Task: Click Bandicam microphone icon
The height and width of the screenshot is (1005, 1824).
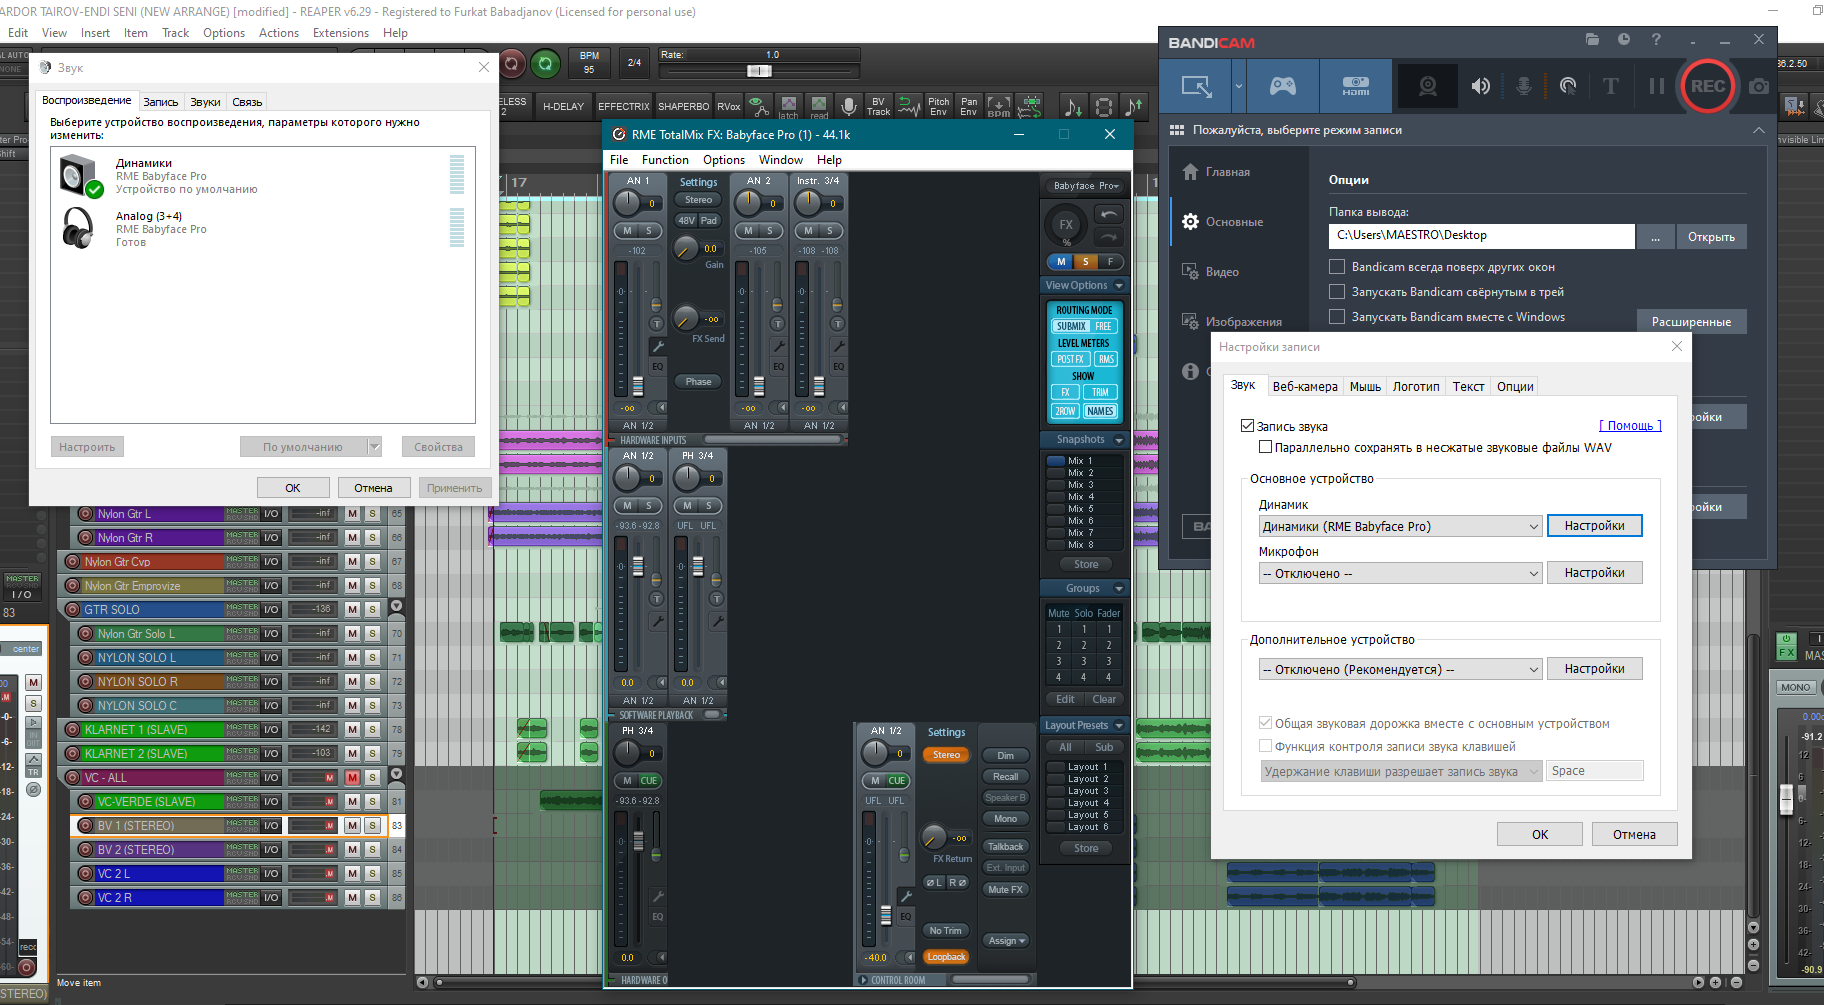Action: click(x=1524, y=86)
